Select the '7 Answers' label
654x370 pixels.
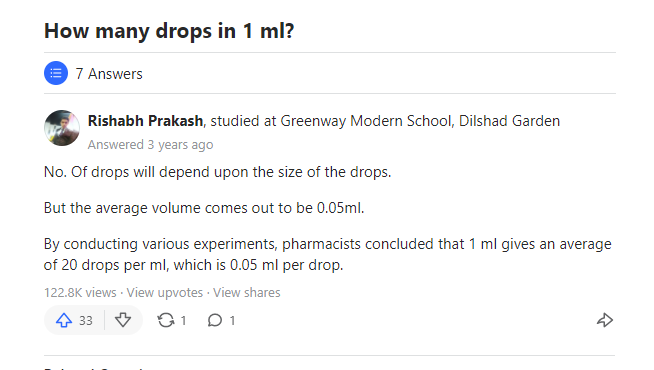109,74
